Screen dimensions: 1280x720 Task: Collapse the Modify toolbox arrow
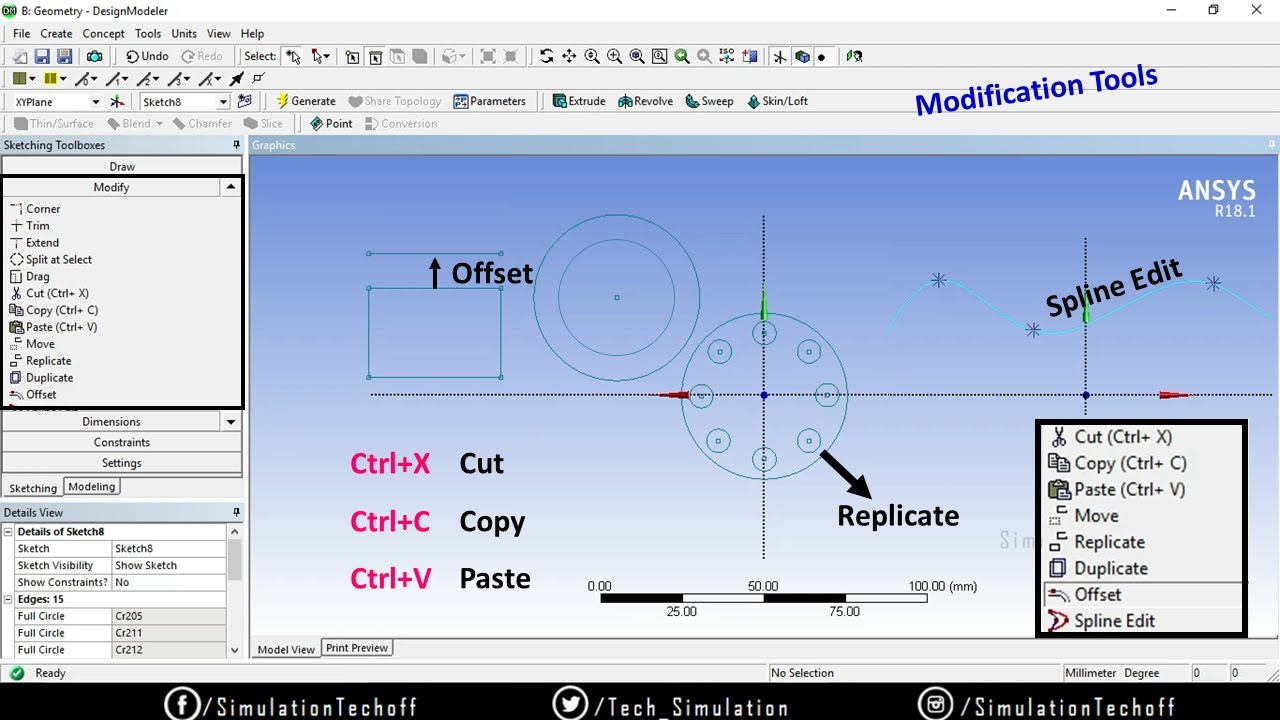coord(231,187)
